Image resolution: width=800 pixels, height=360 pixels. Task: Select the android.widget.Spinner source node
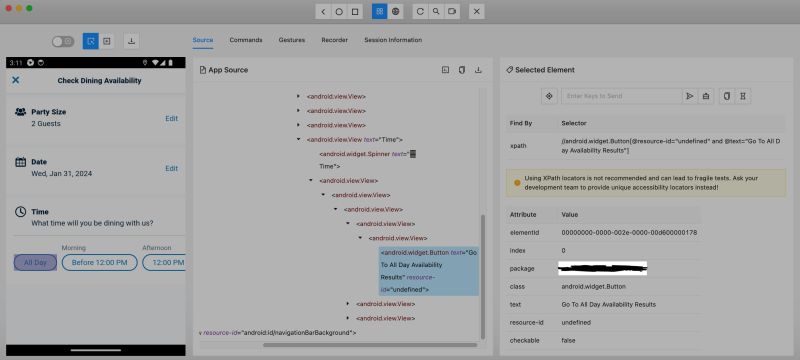coord(368,160)
